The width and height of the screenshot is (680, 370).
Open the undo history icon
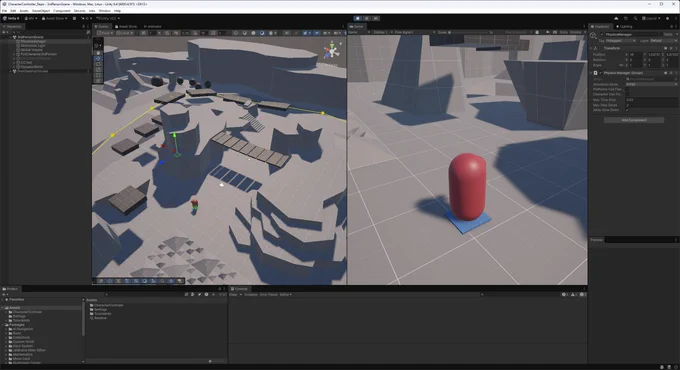626,19
